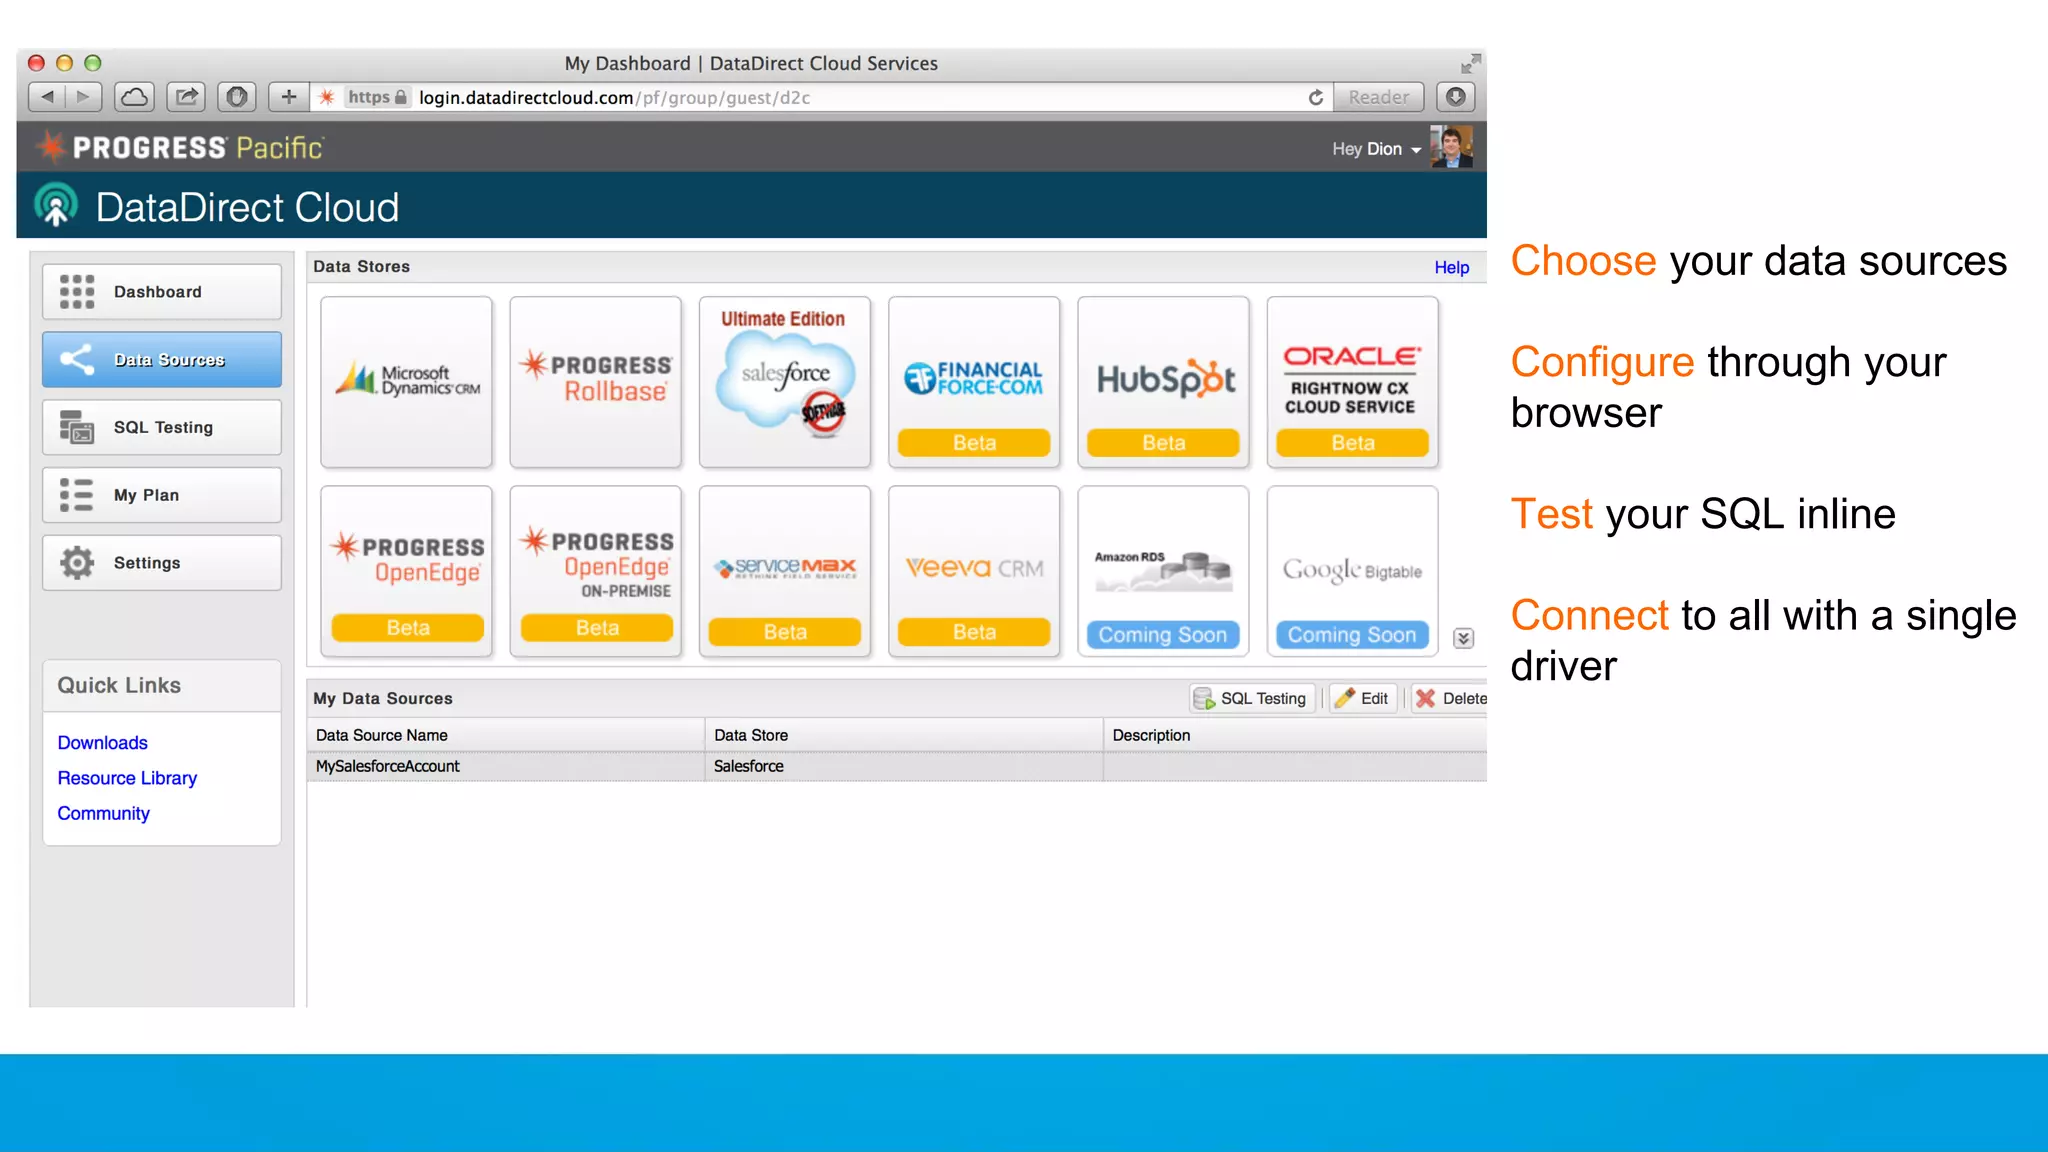
Task: Open Settings in the sidebar
Action: (x=161, y=563)
